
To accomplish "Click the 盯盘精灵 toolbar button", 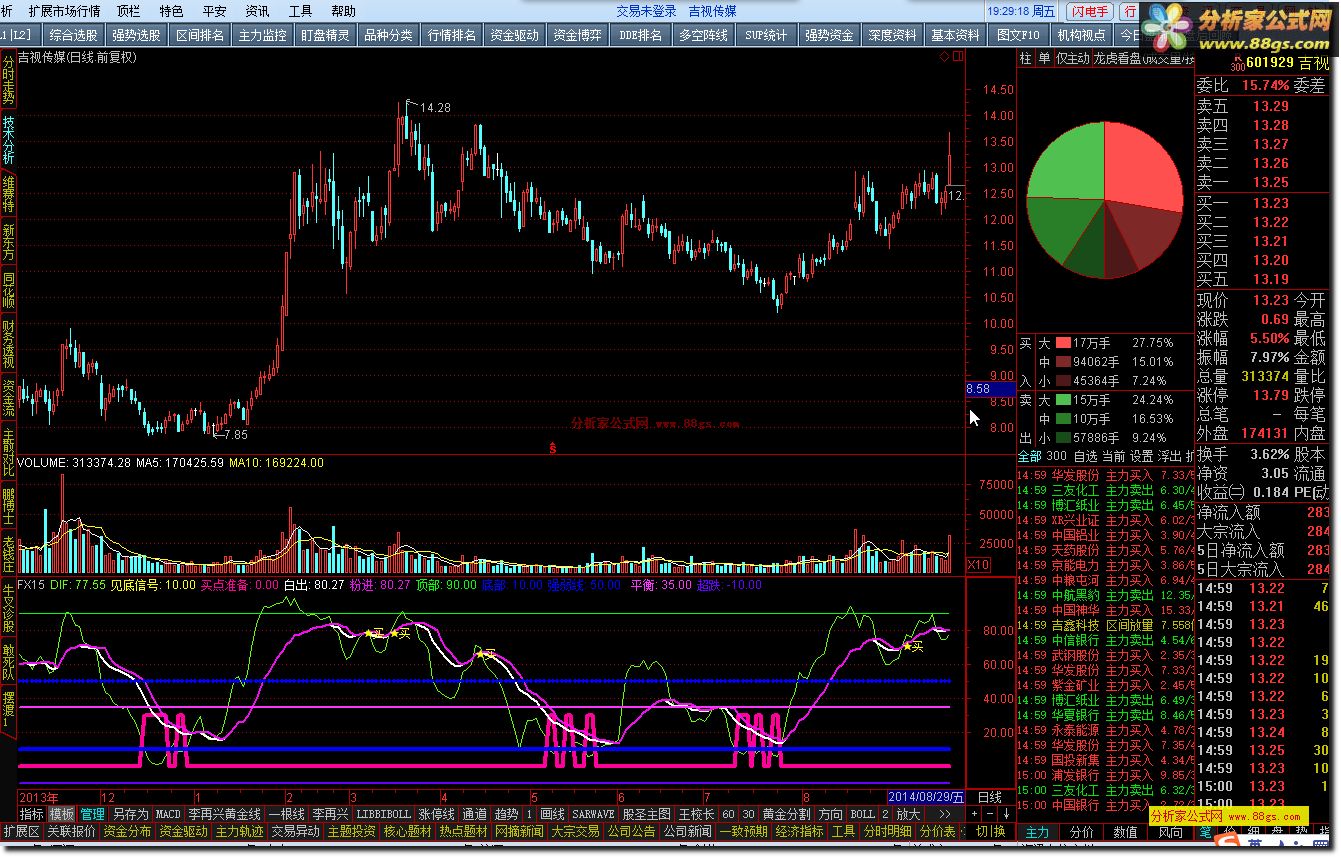I will tap(326, 35).
